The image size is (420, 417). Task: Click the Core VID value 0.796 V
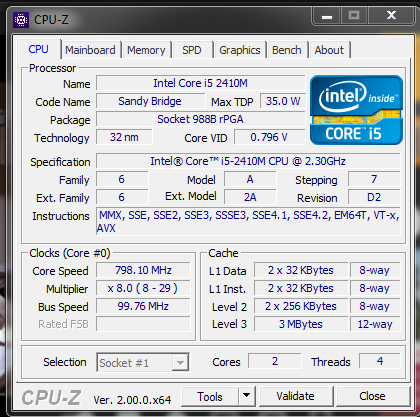[269, 137]
